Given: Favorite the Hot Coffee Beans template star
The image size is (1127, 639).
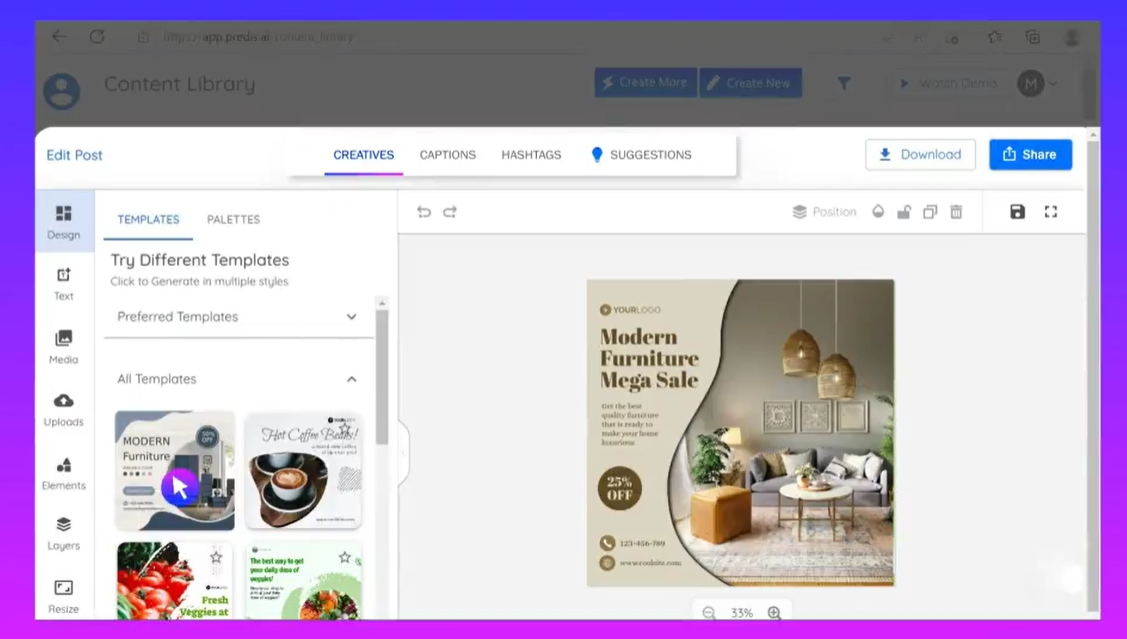Looking at the screenshot, I should coord(345,428).
